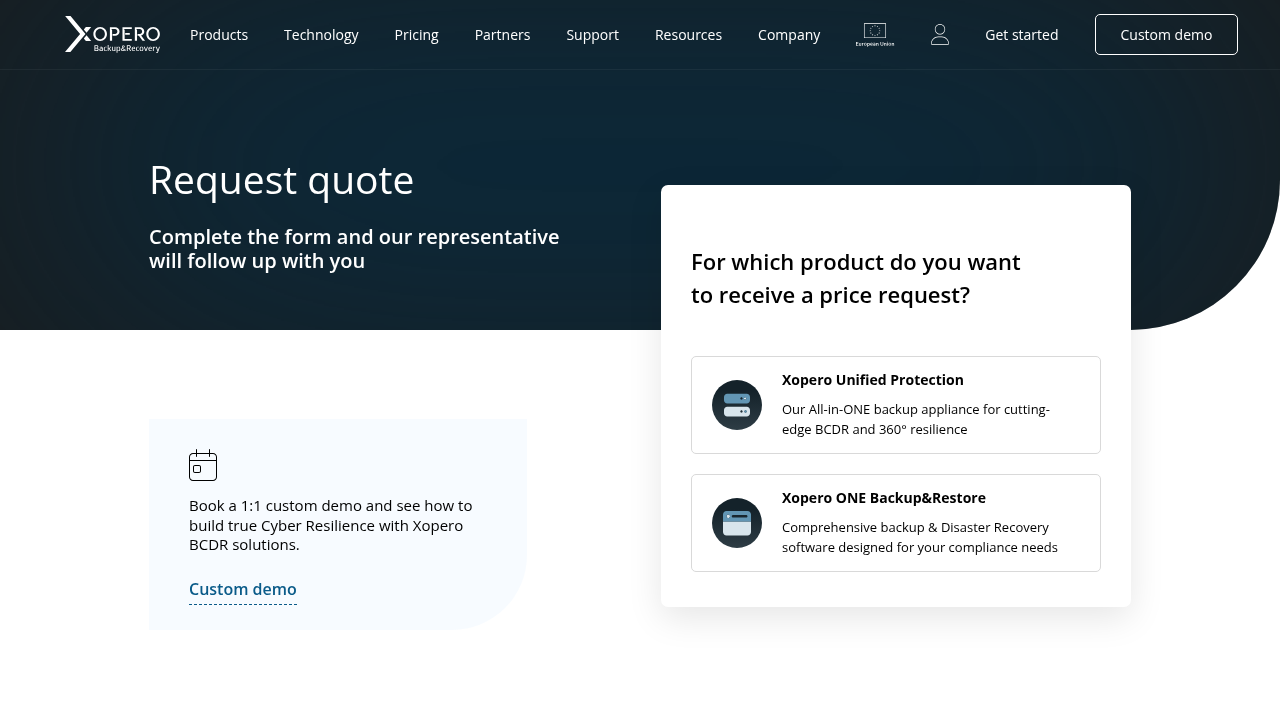Viewport: 1280px width, 720px height.
Task: Click the Comprehensive backup & Disaster Recovery description
Action: [x=919, y=537]
